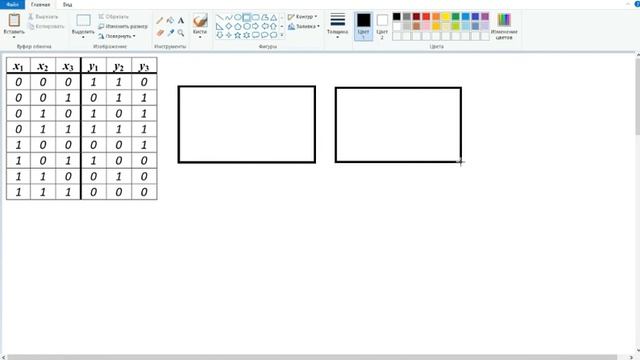The width and height of the screenshot is (640, 360).
Task: Pick the green color swatch
Action: coord(456,16)
